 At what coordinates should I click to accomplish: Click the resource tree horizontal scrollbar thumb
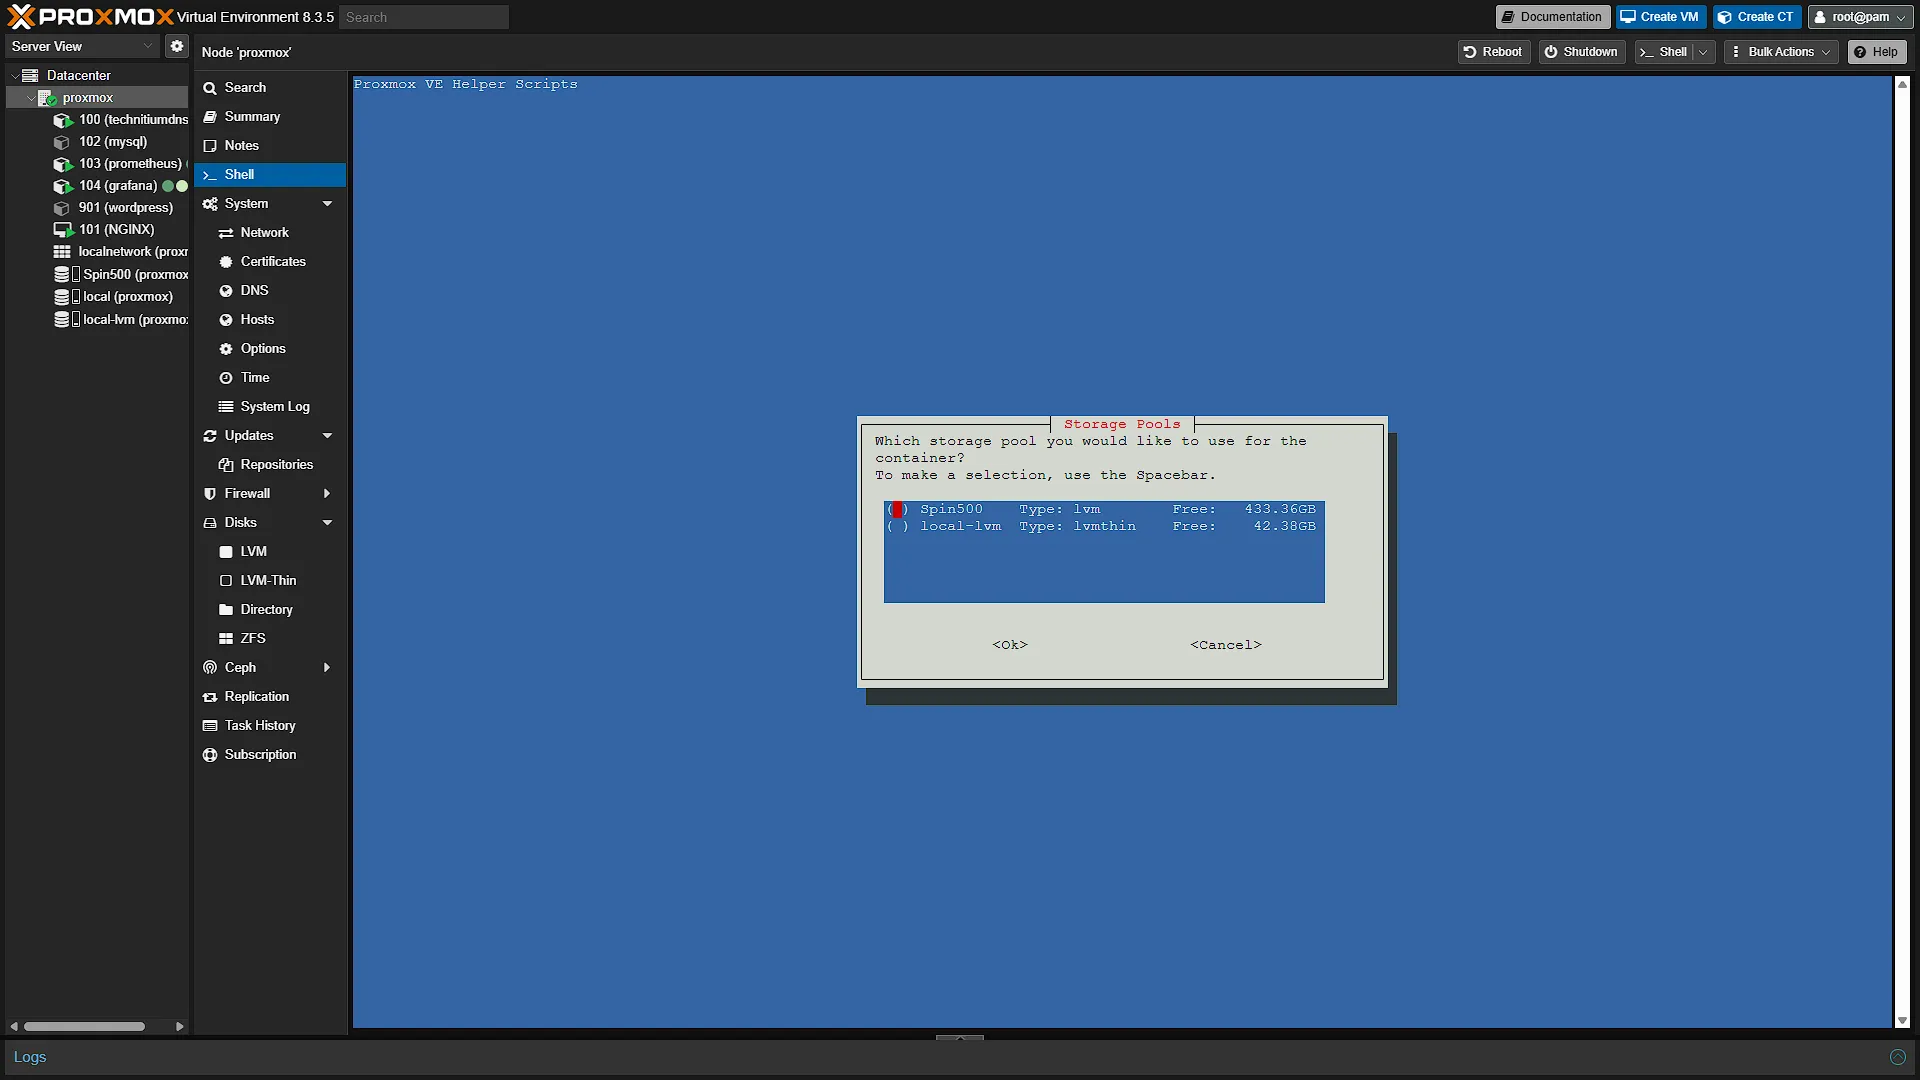[x=84, y=1026]
